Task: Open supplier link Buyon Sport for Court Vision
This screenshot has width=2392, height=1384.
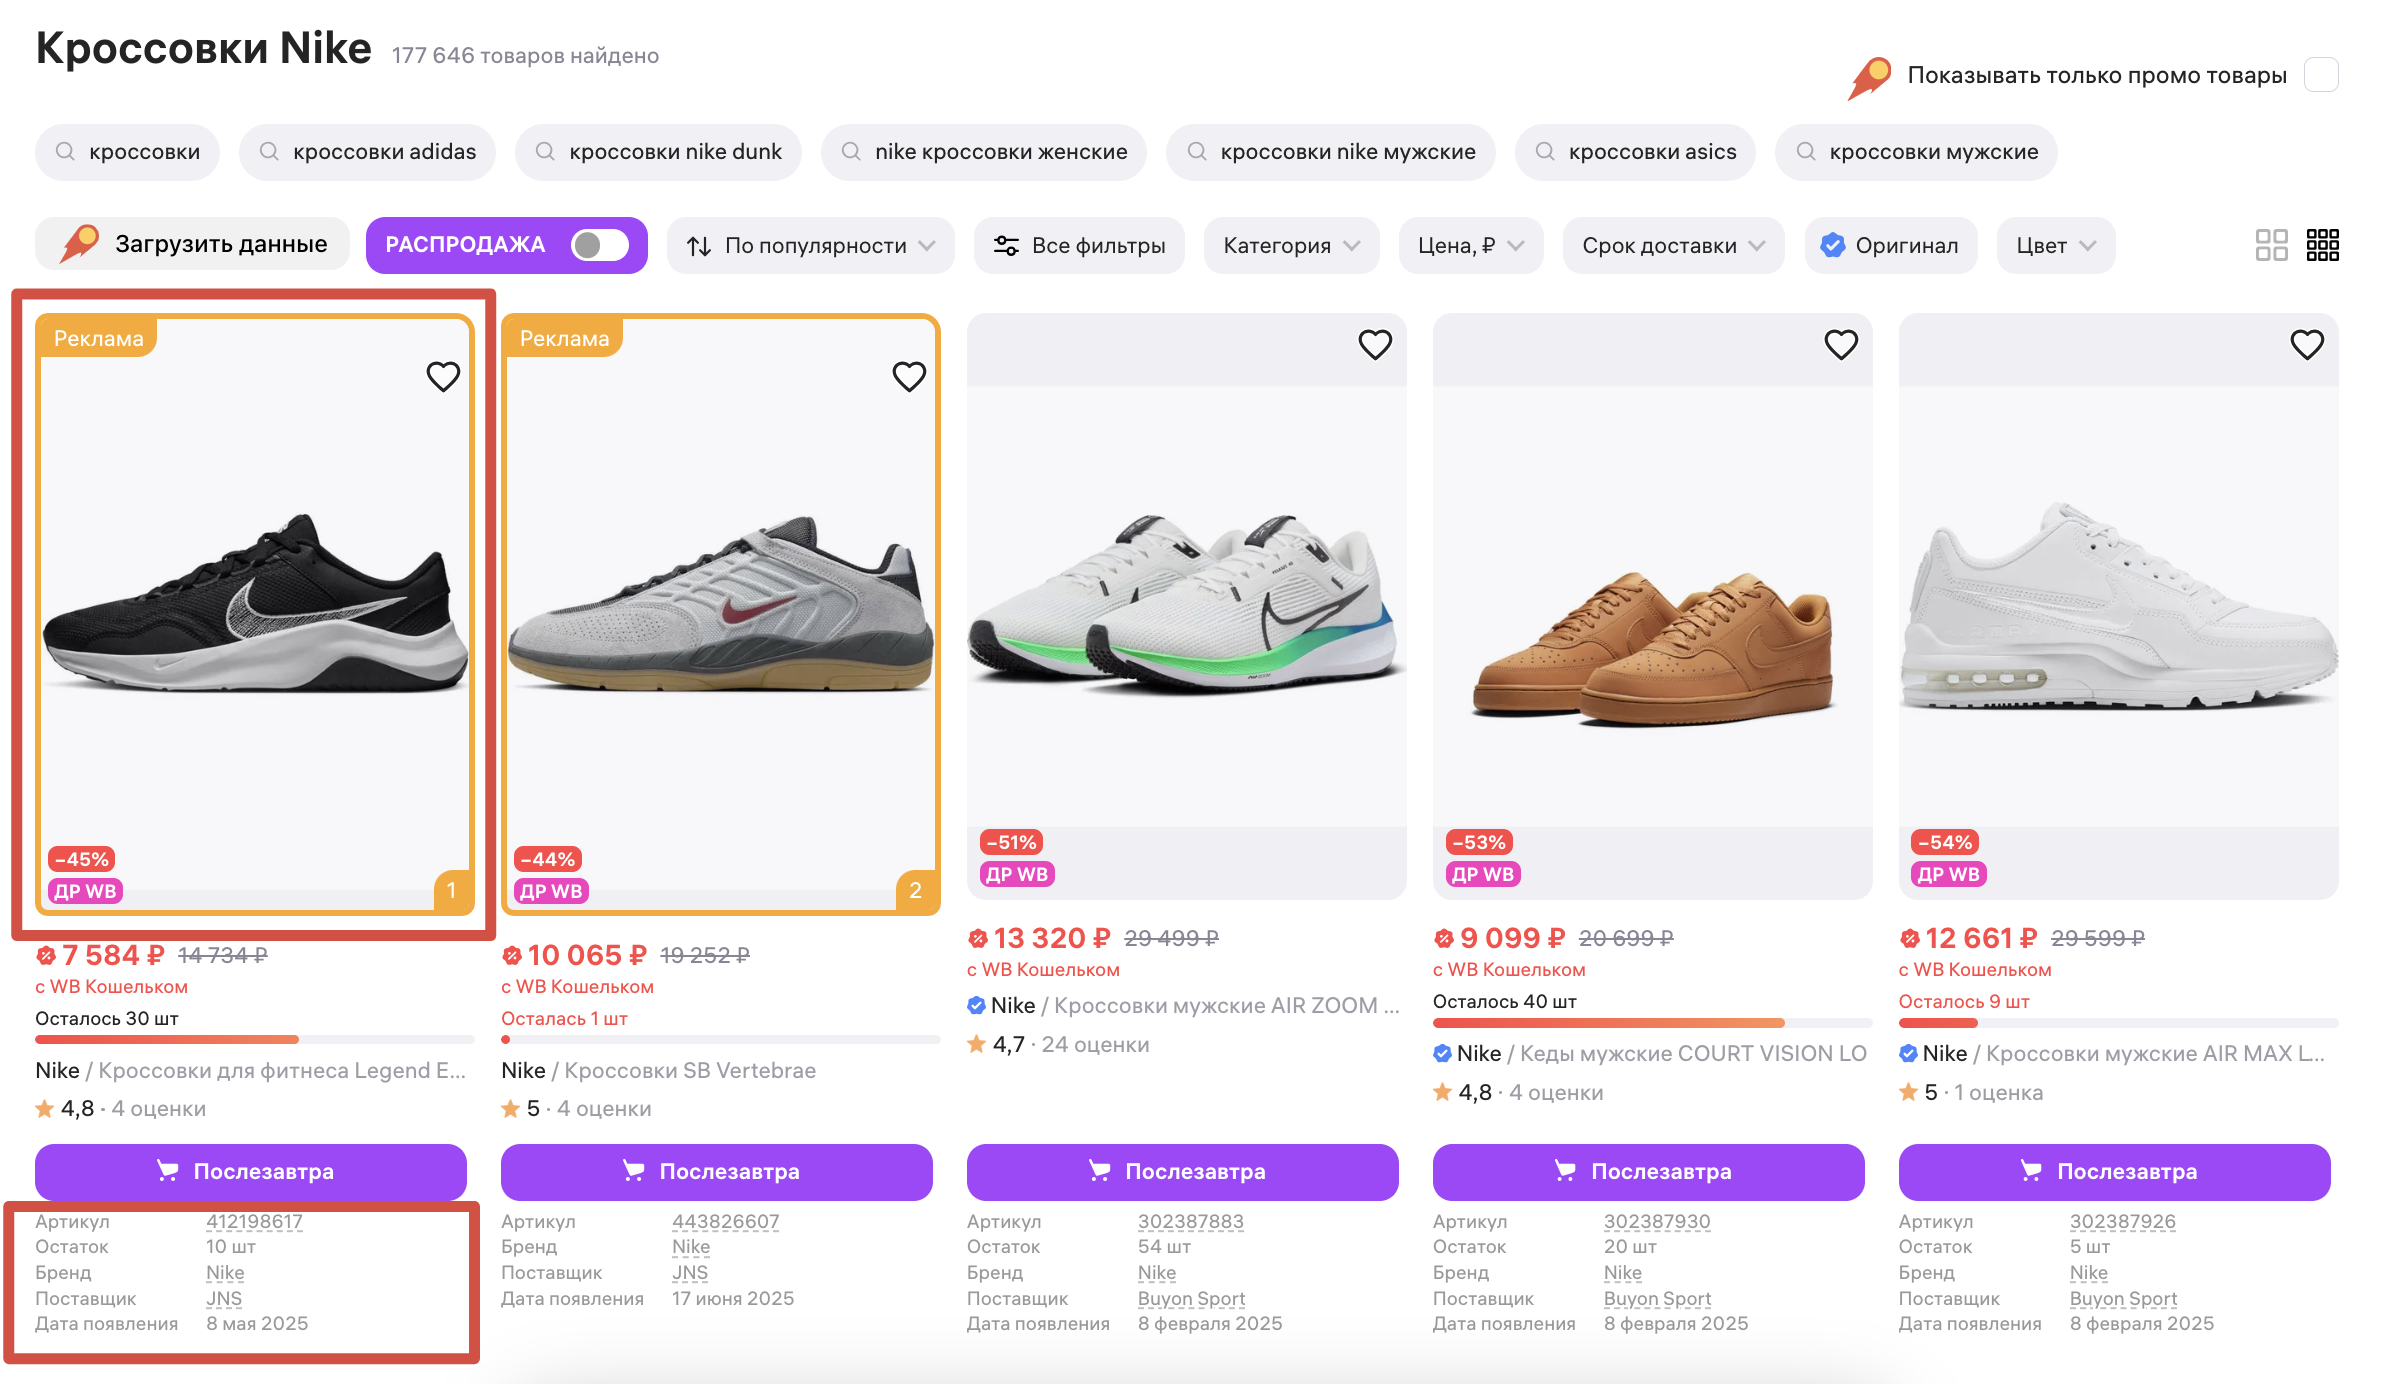Action: tap(1657, 1298)
